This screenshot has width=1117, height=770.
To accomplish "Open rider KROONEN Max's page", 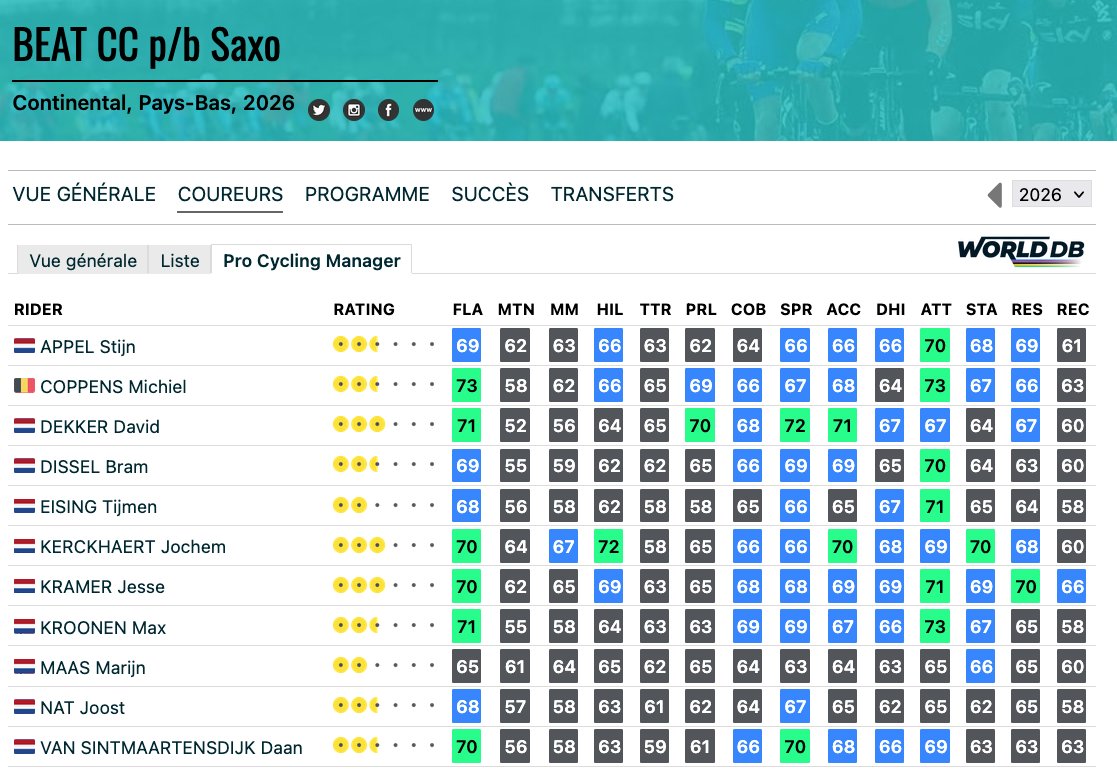I will click(x=103, y=628).
